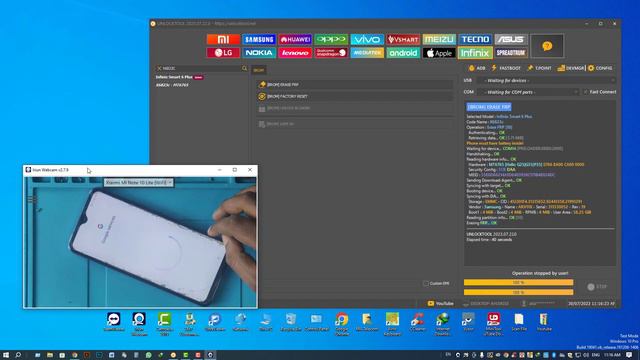Click into the model search field

201,68
